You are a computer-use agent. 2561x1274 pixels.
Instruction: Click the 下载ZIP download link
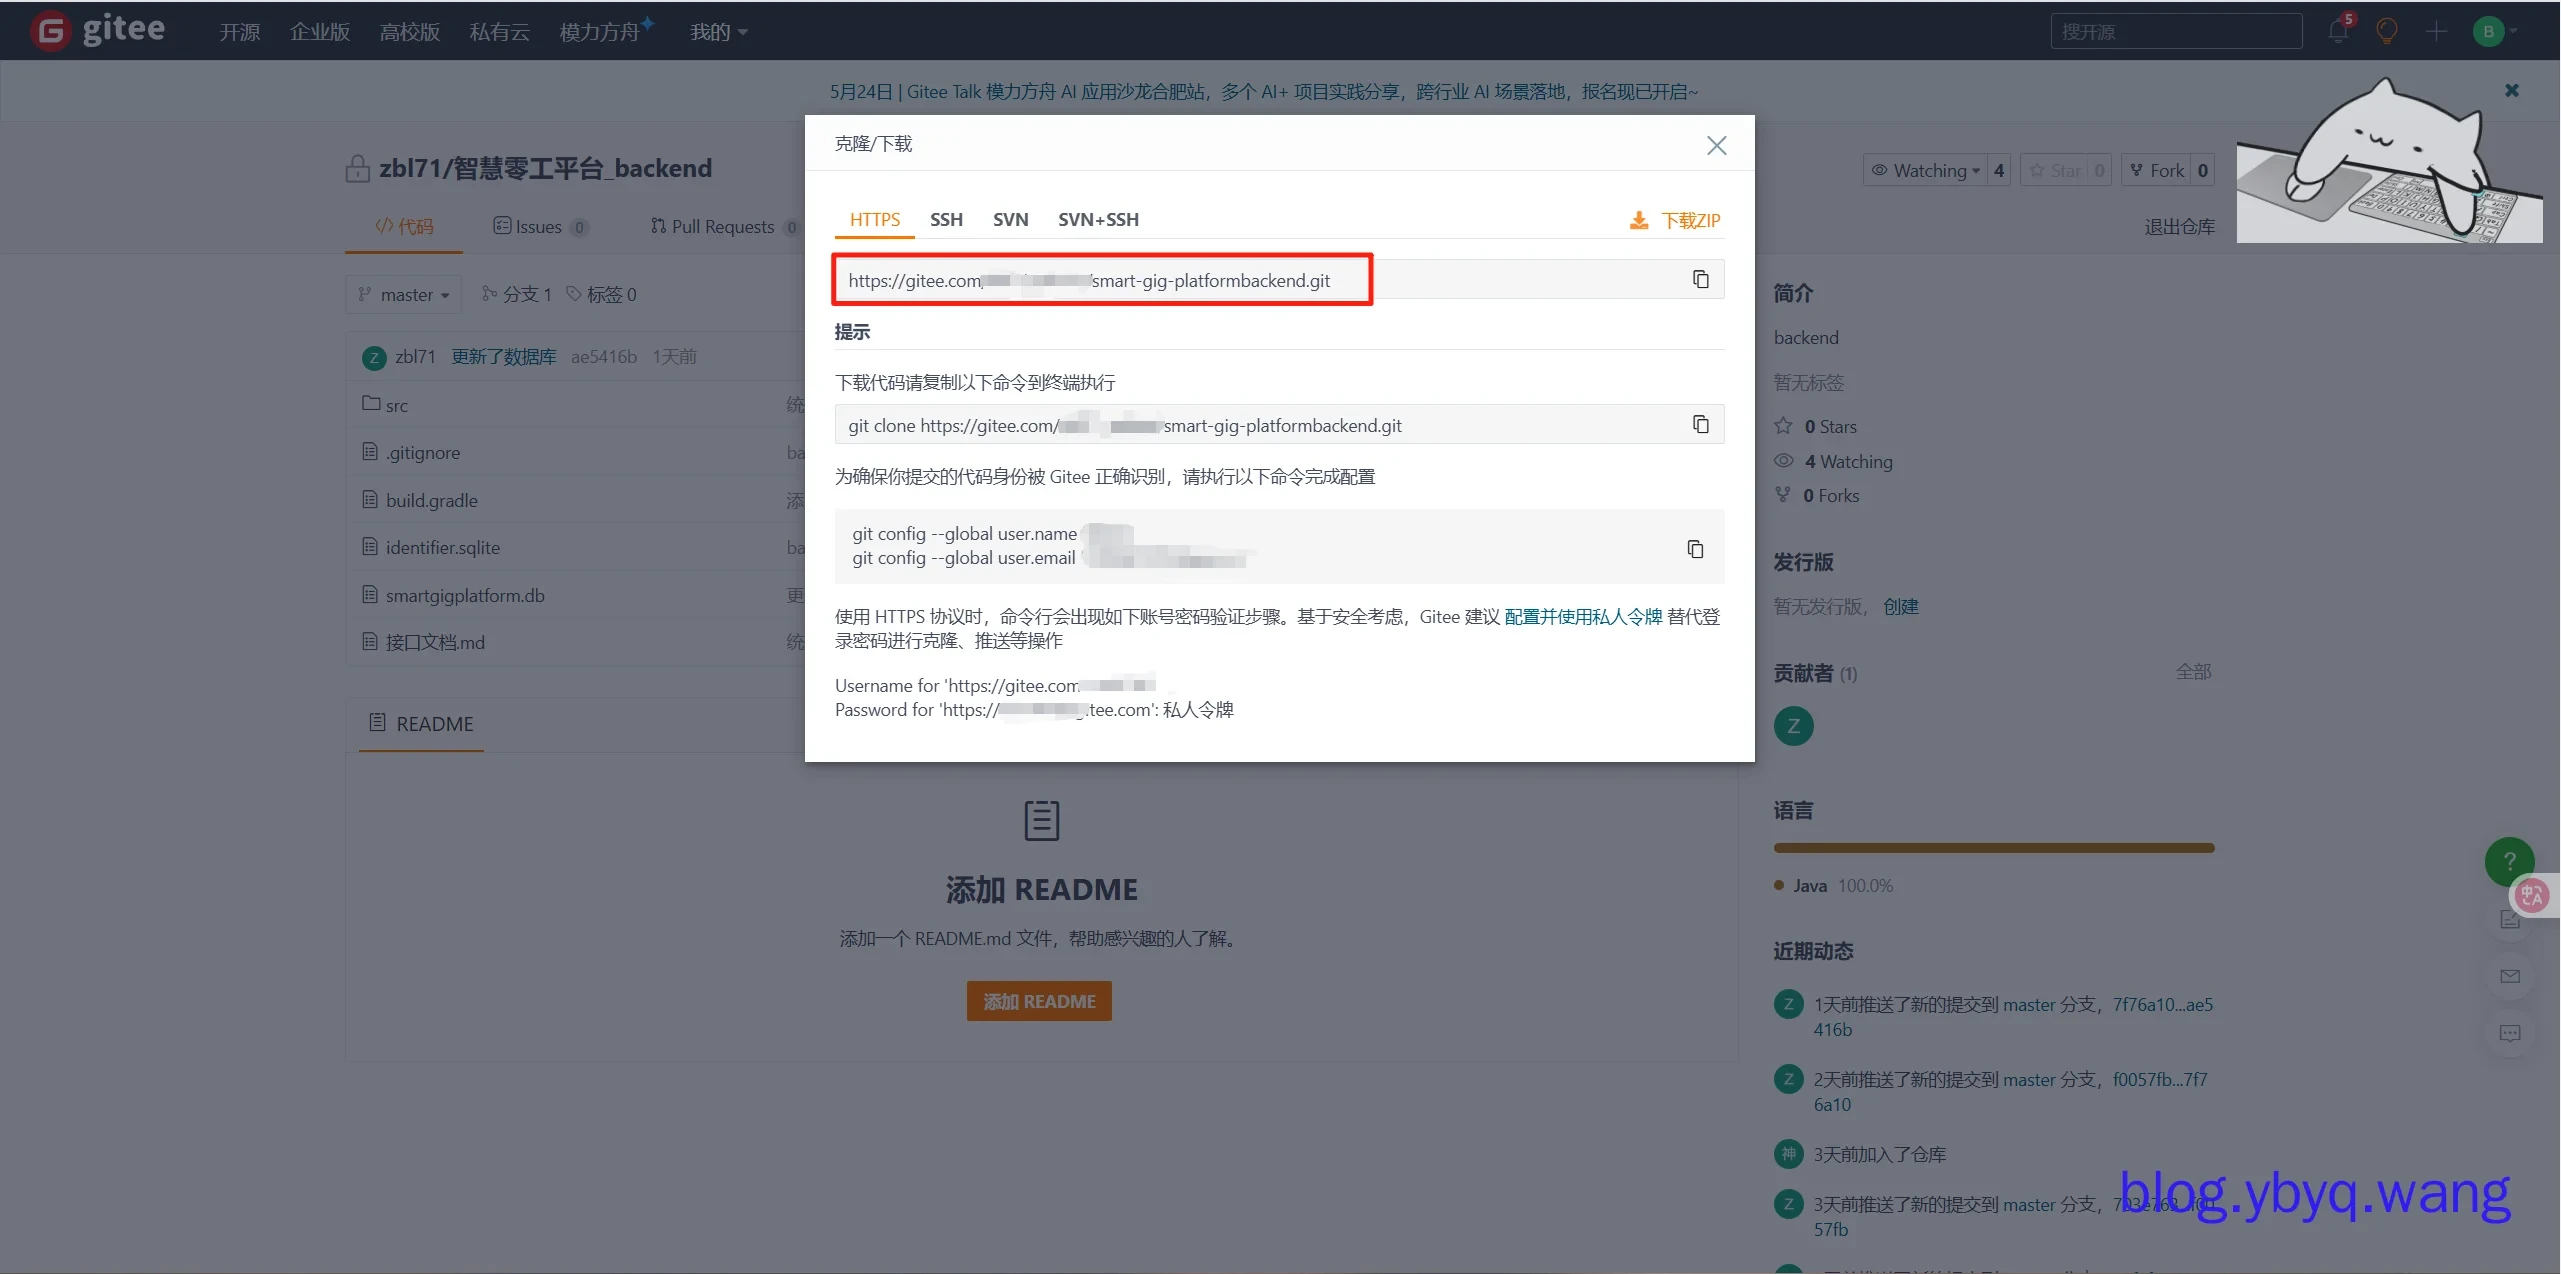(1676, 220)
